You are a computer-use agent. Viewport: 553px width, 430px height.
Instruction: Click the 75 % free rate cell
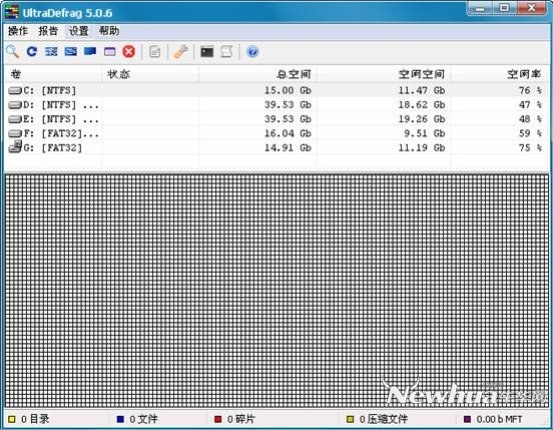530,148
